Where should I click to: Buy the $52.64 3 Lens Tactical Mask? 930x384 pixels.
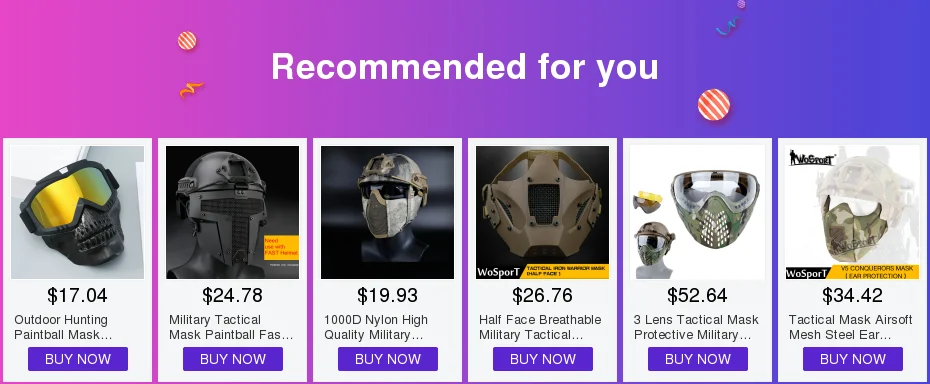(698, 359)
